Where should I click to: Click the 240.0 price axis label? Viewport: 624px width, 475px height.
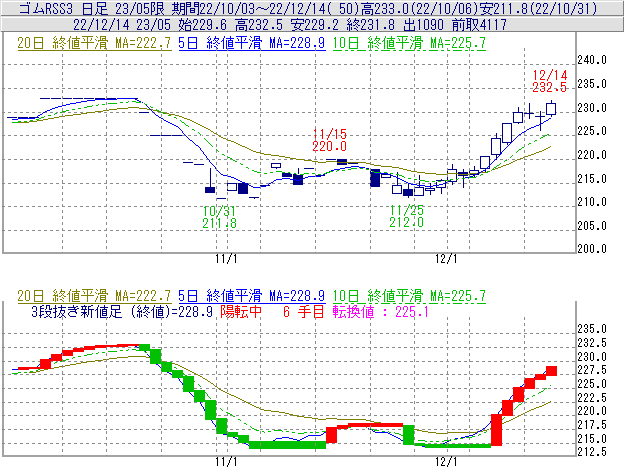pos(592,60)
